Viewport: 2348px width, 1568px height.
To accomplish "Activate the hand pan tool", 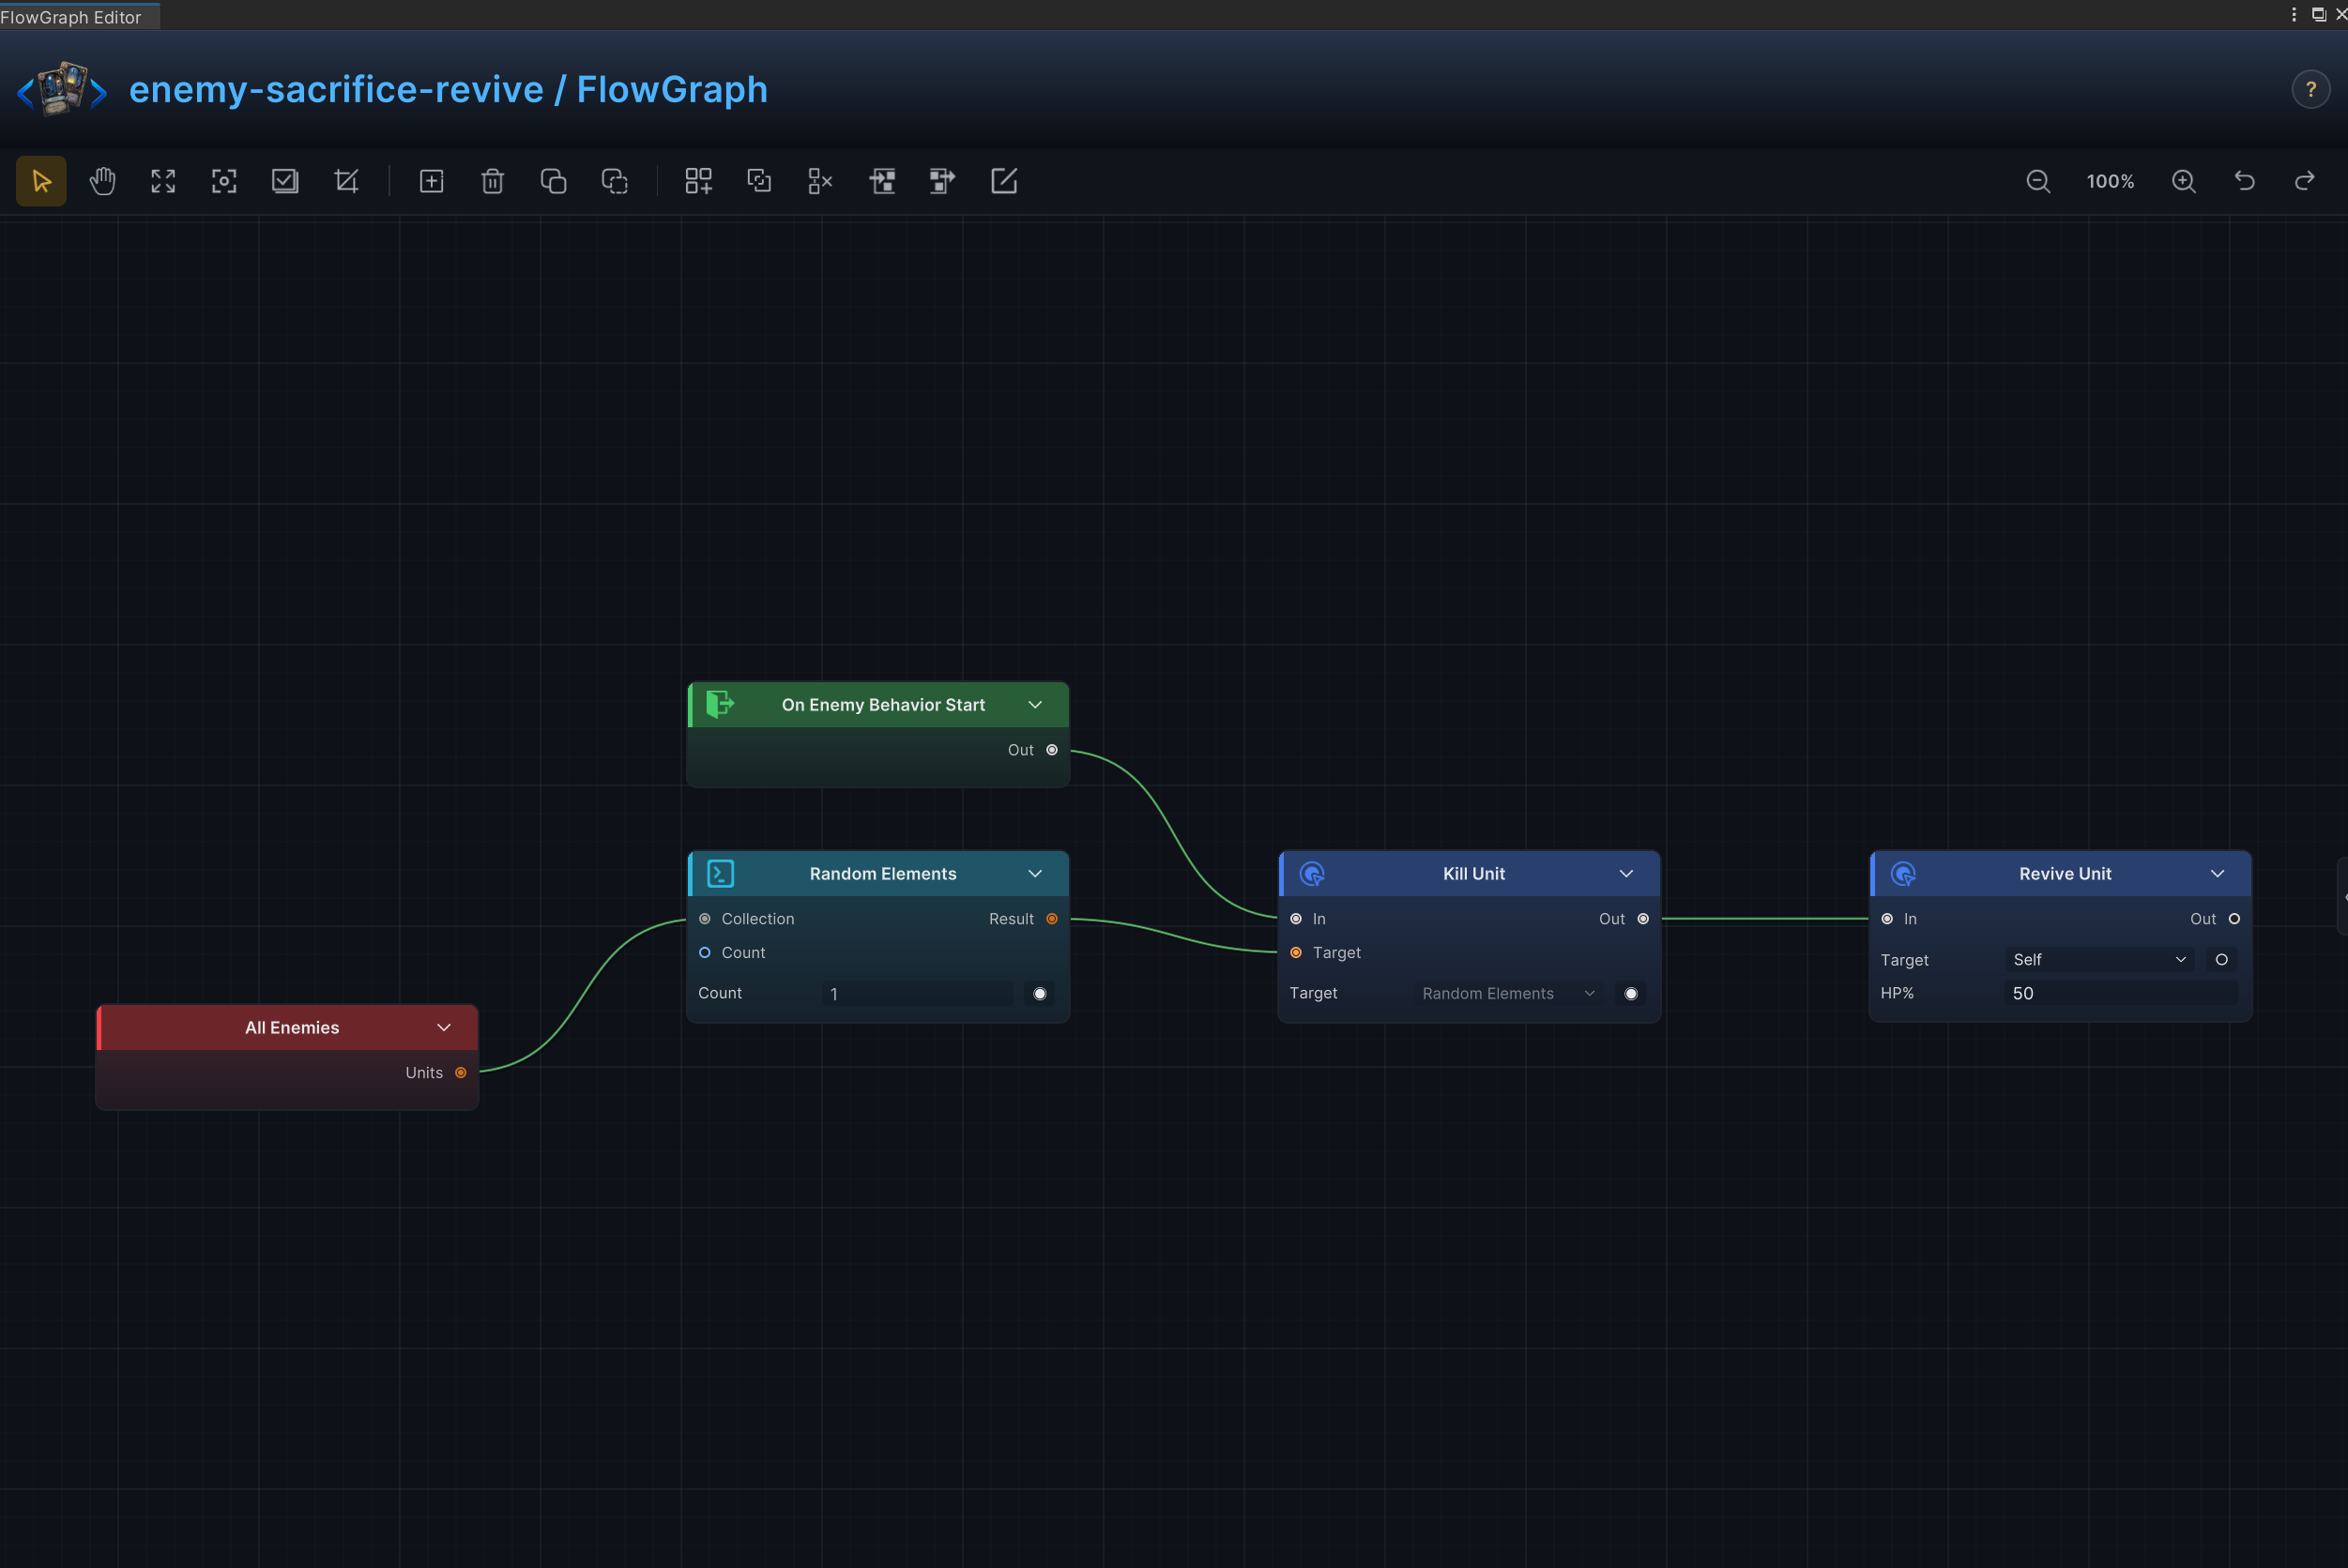I will (102, 181).
